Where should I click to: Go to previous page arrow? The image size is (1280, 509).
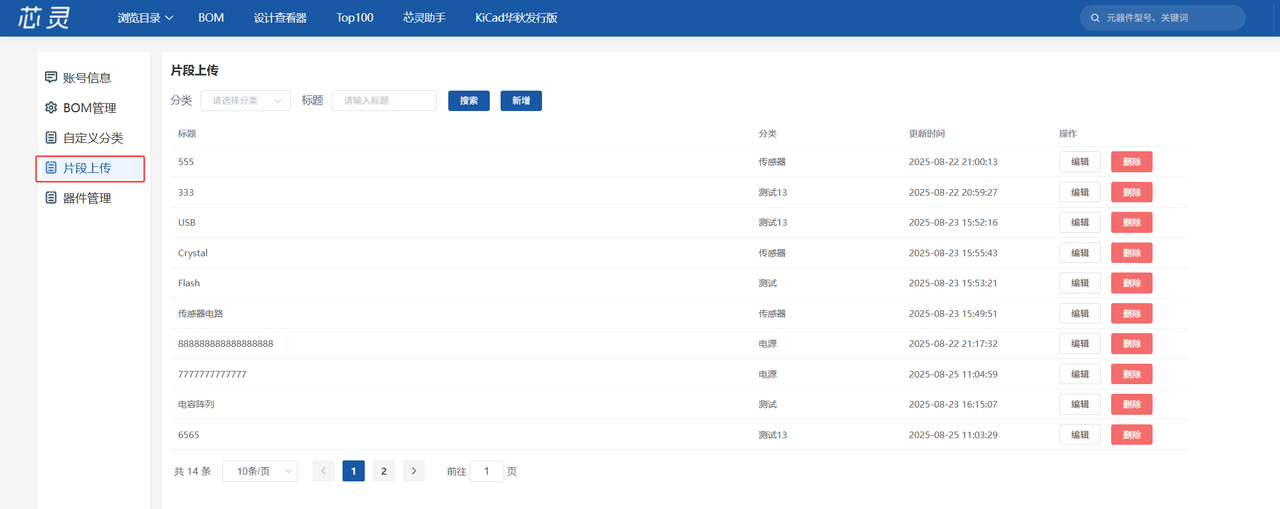(323, 471)
